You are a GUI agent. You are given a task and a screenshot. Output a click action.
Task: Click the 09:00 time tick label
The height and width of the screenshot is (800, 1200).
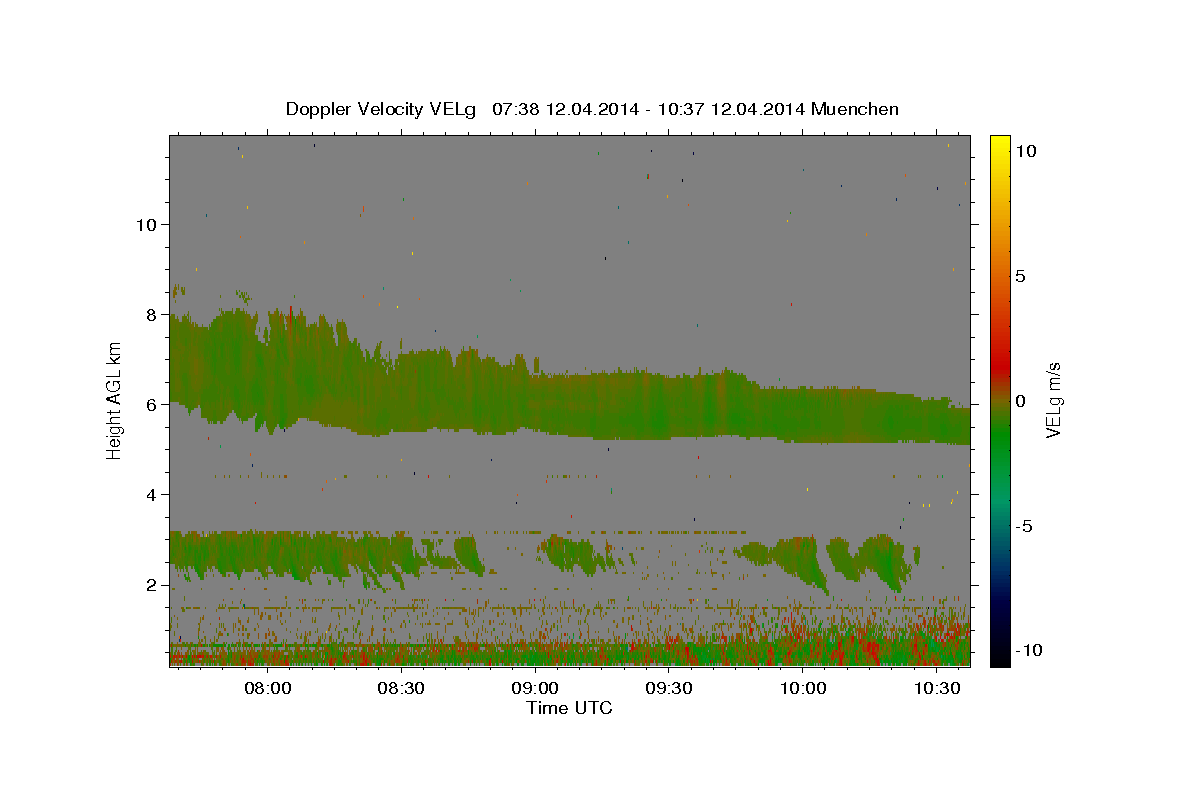click(535, 688)
